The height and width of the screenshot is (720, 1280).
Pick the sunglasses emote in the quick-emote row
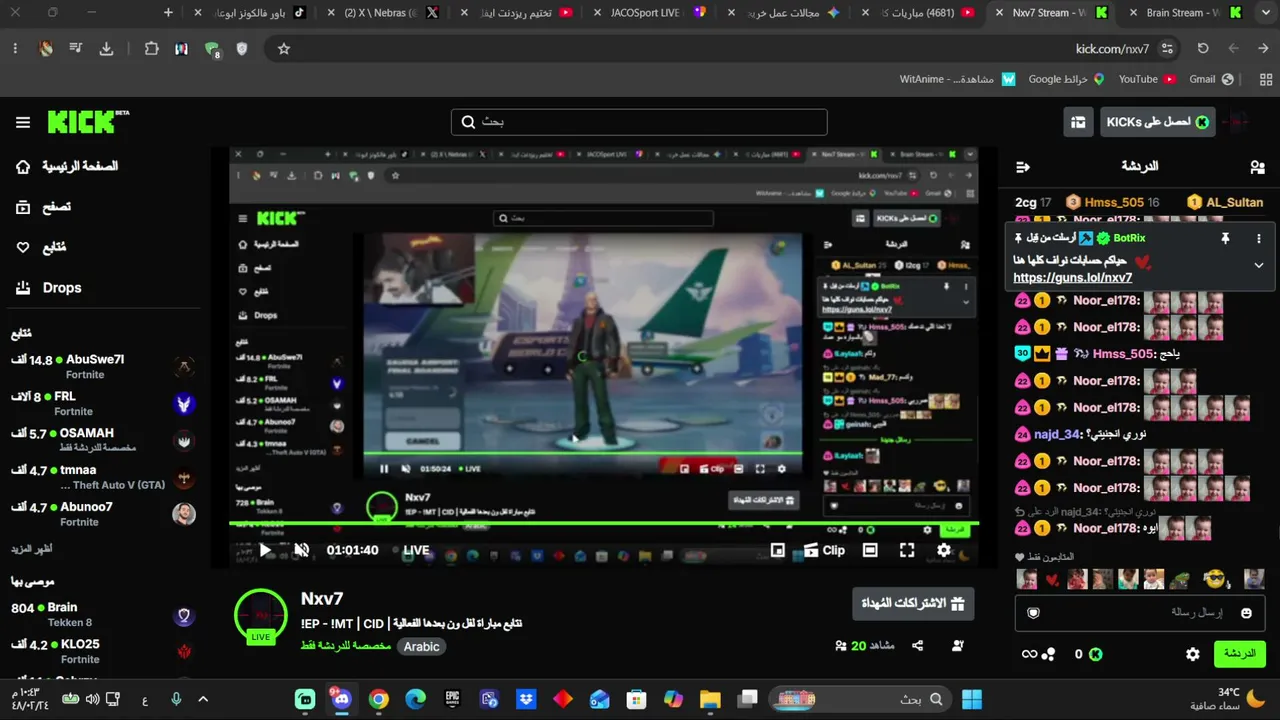(x=1215, y=579)
